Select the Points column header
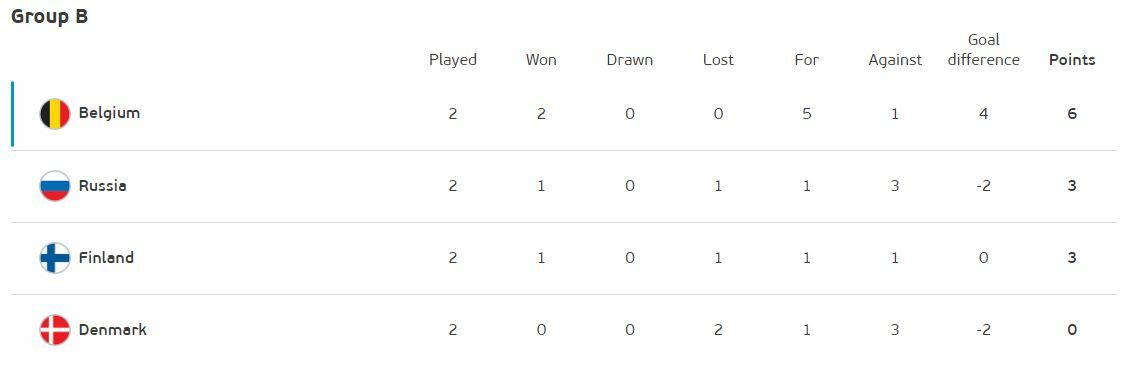 (1072, 60)
